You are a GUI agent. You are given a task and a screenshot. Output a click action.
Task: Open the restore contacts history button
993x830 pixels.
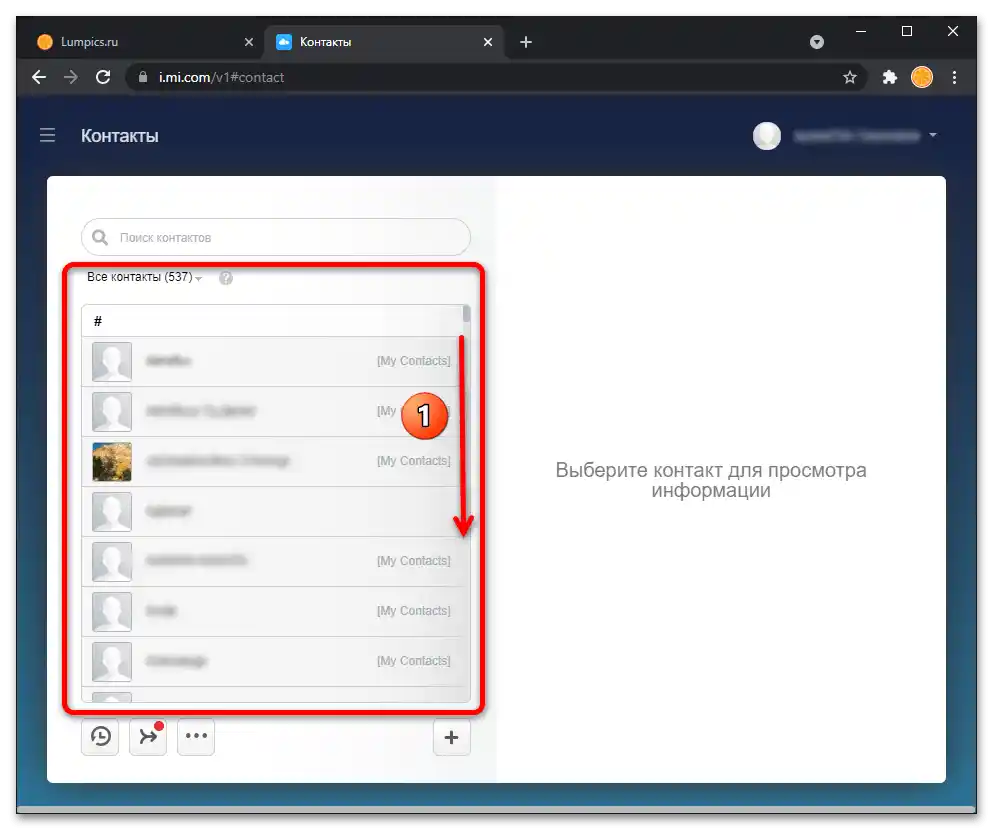click(x=100, y=736)
